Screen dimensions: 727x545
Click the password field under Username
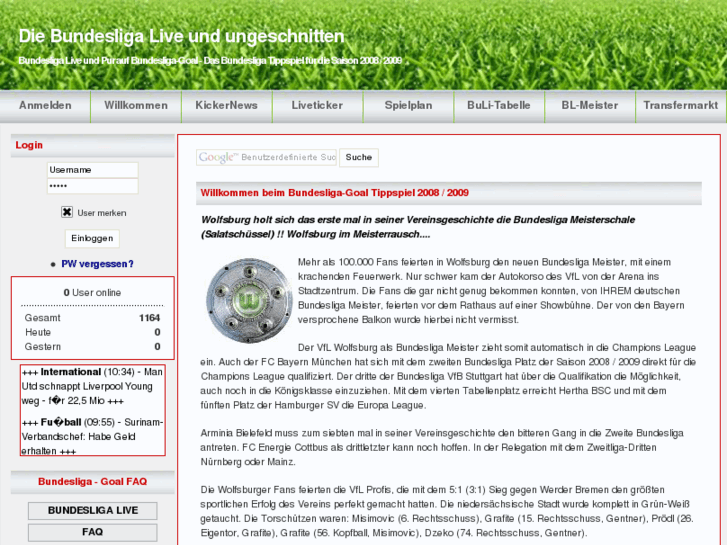[x=93, y=186]
